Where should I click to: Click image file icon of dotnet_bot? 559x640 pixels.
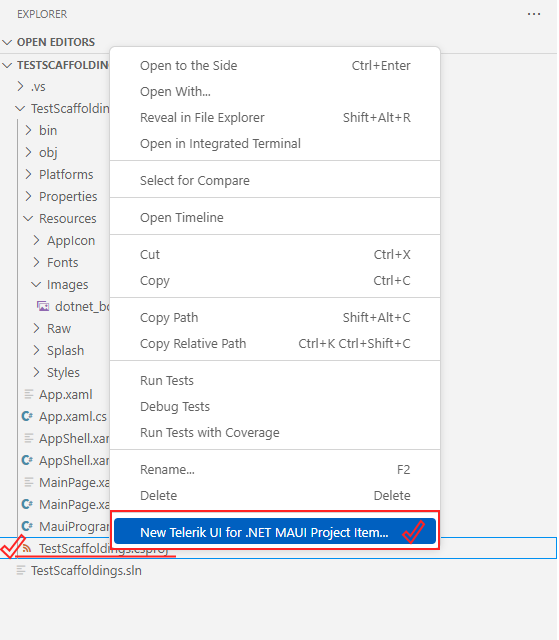click(43, 306)
